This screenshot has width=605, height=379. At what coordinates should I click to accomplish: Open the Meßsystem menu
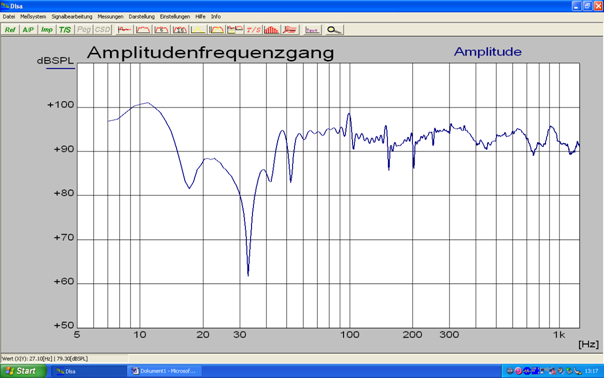[33, 17]
